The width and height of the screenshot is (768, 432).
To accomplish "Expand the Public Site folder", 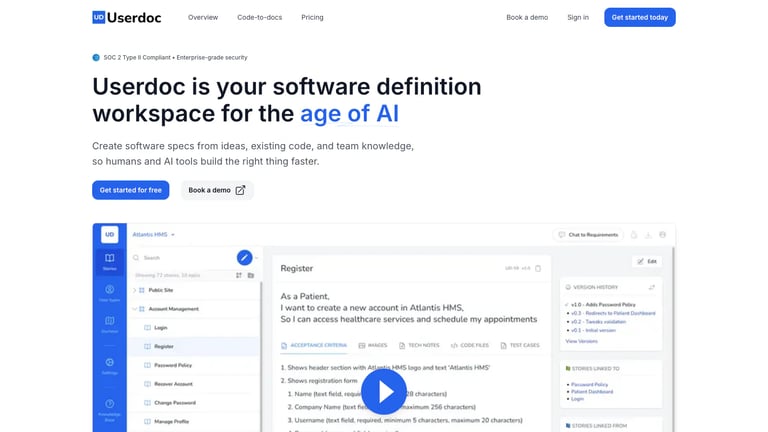I will click(135, 290).
